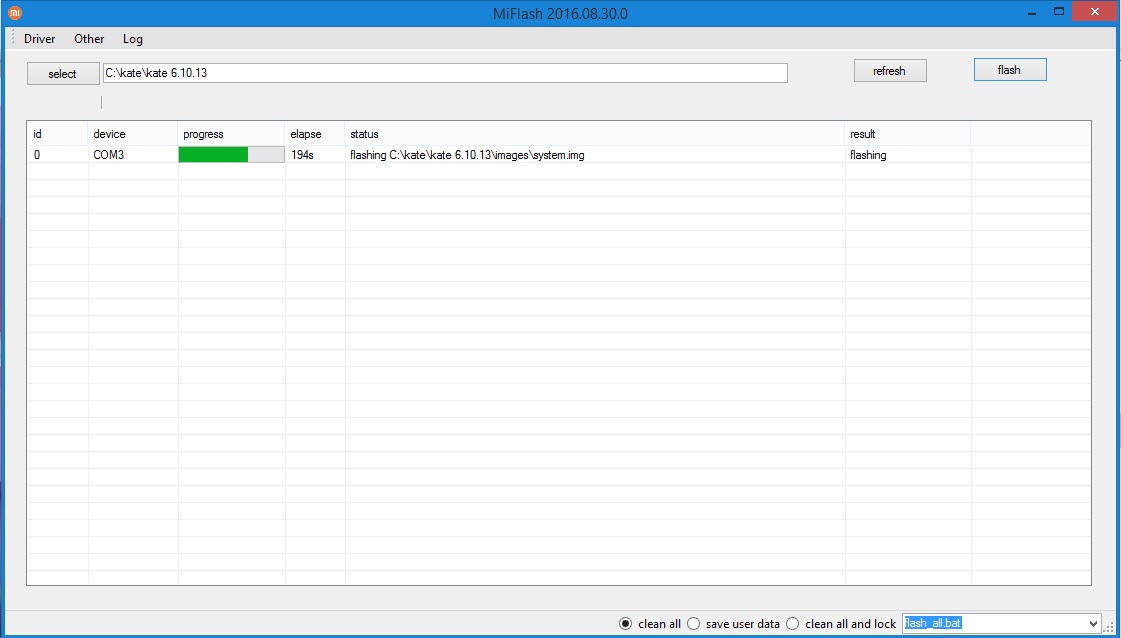Click the 'status' column header

click(364, 134)
